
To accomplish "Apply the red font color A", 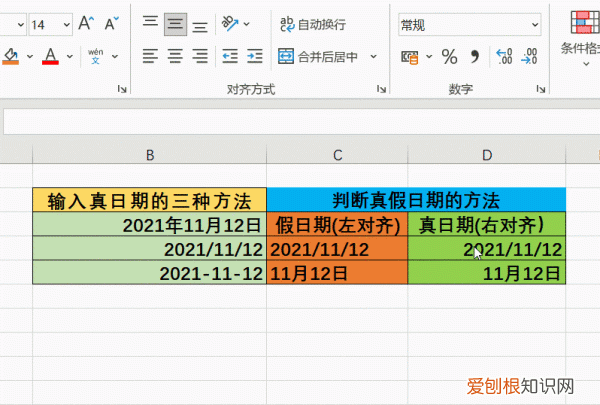I will pos(51,56).
